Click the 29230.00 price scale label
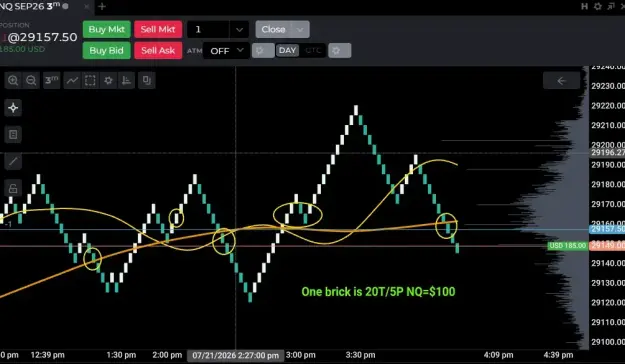 pos(608,86)
